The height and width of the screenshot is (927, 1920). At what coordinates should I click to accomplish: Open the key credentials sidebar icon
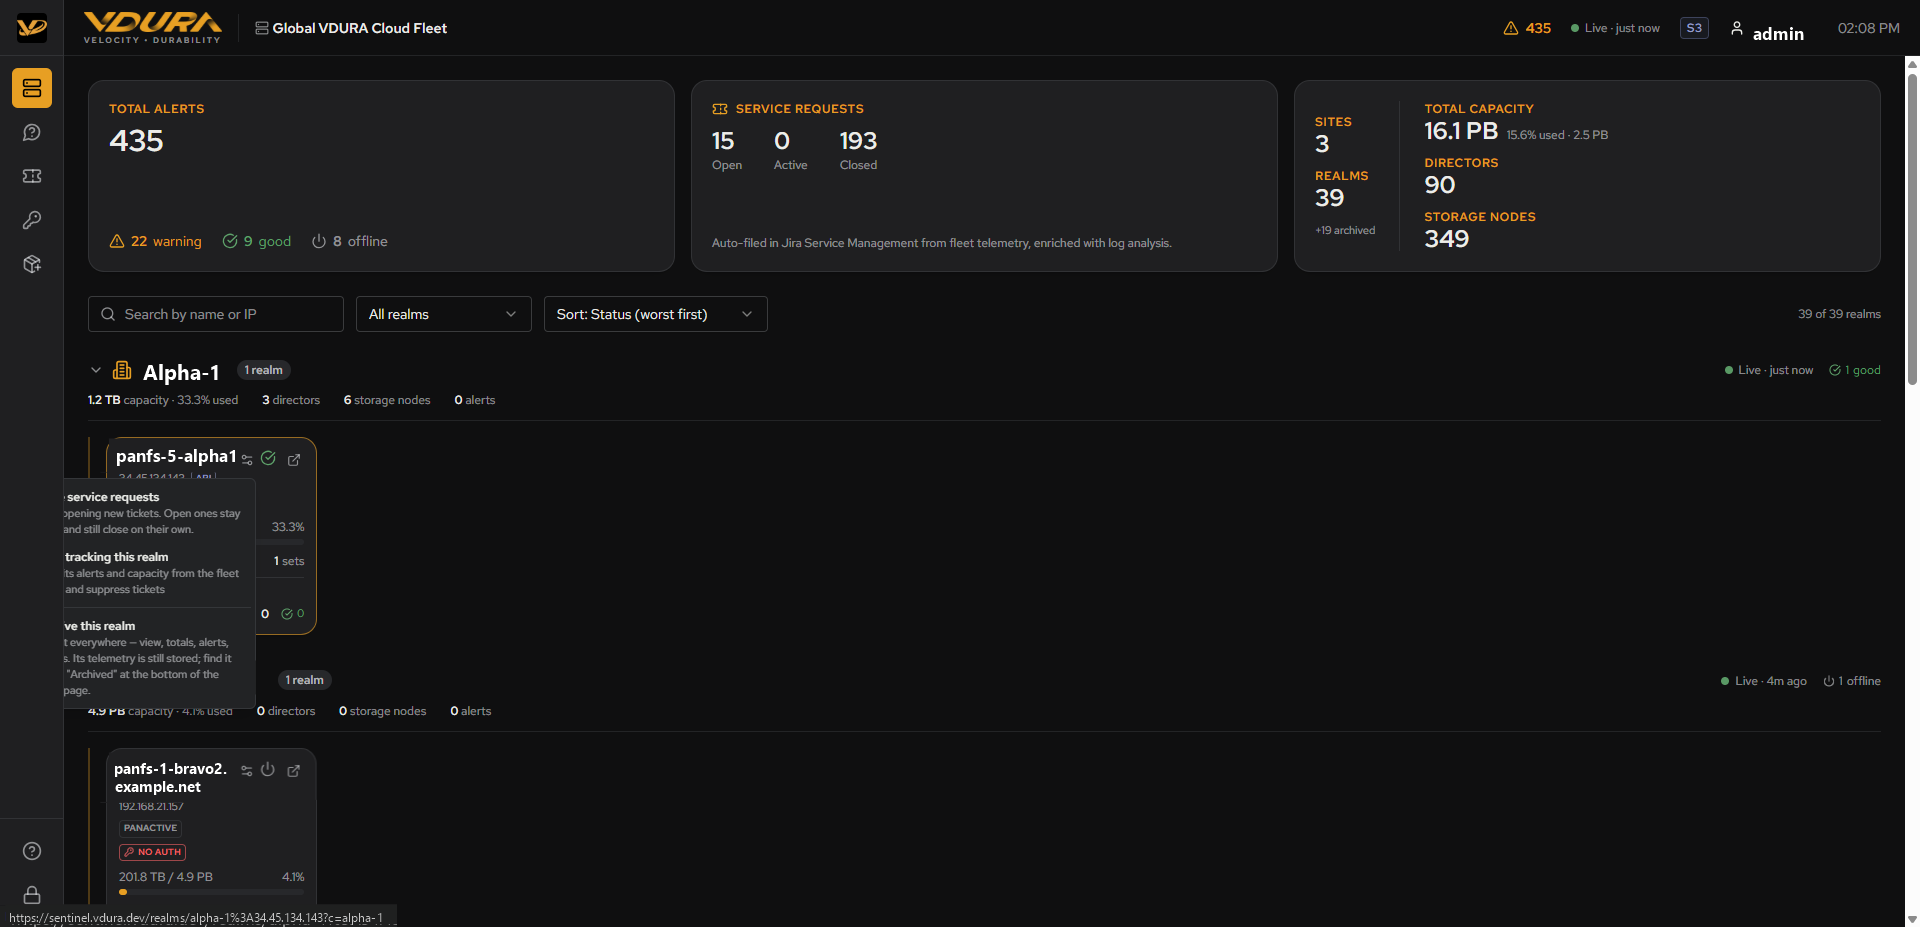[32, 220]
